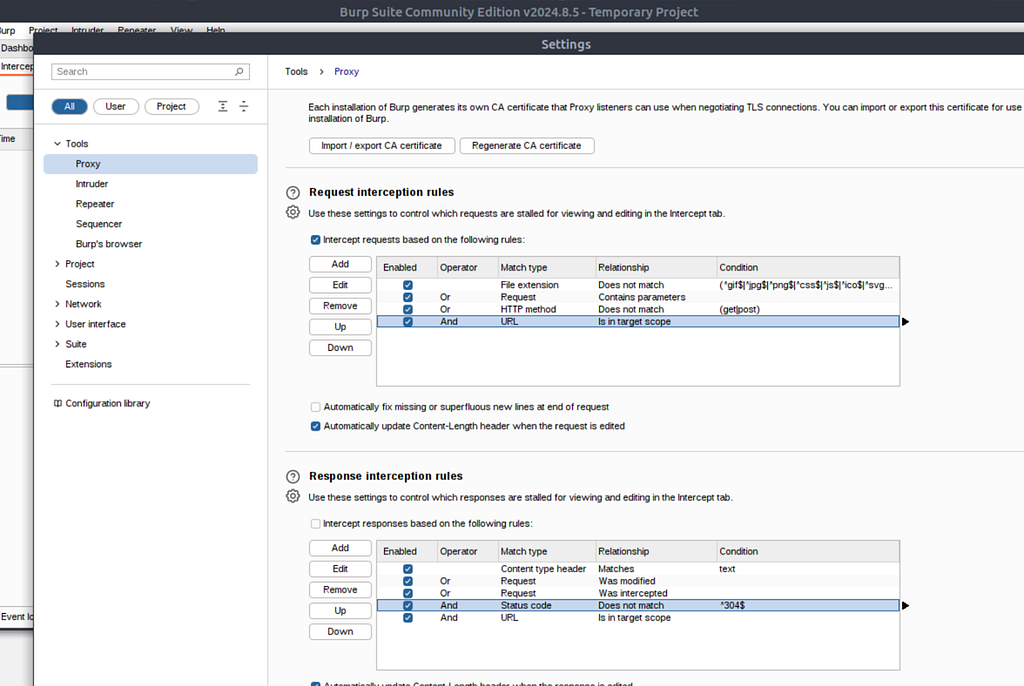Remove the selected request interception rule

coord(340,306)
